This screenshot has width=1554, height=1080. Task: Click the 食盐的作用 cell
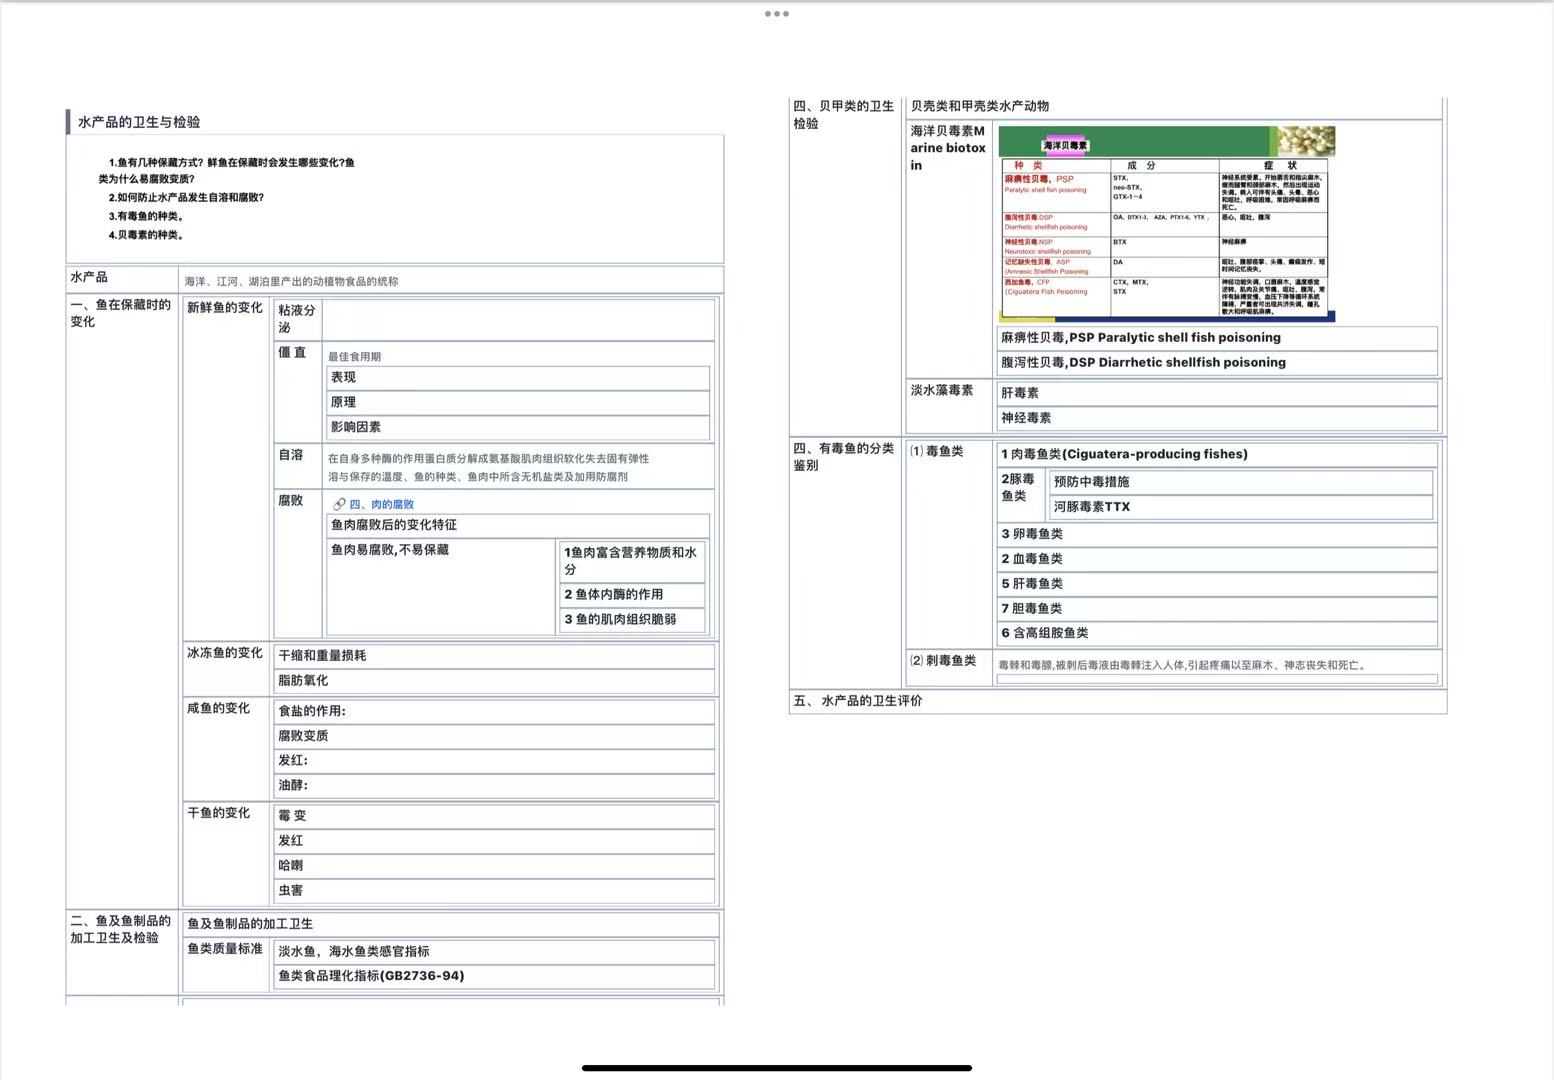click(x=494, y=711)
